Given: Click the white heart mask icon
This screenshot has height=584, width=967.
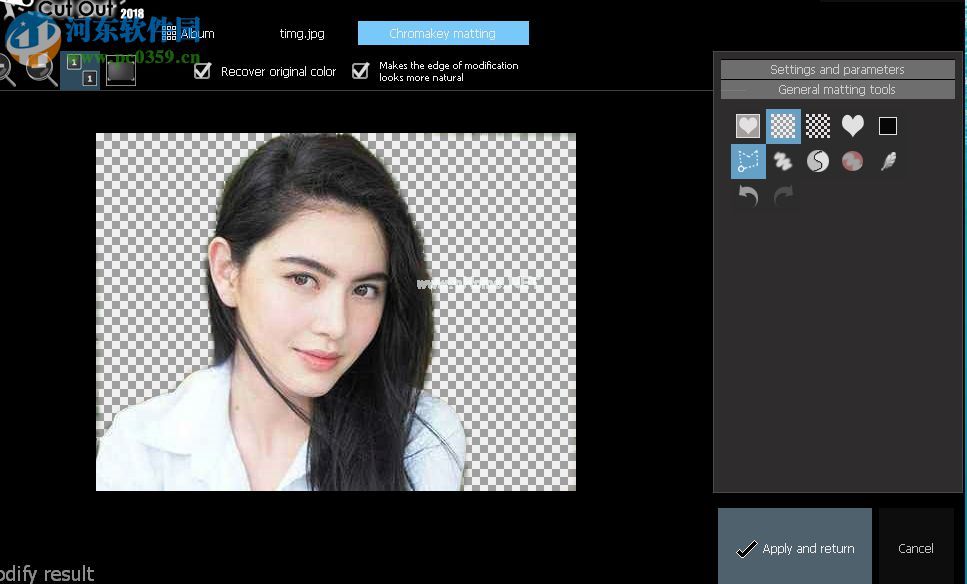Looking at the screenshot, I should [852, 126].
